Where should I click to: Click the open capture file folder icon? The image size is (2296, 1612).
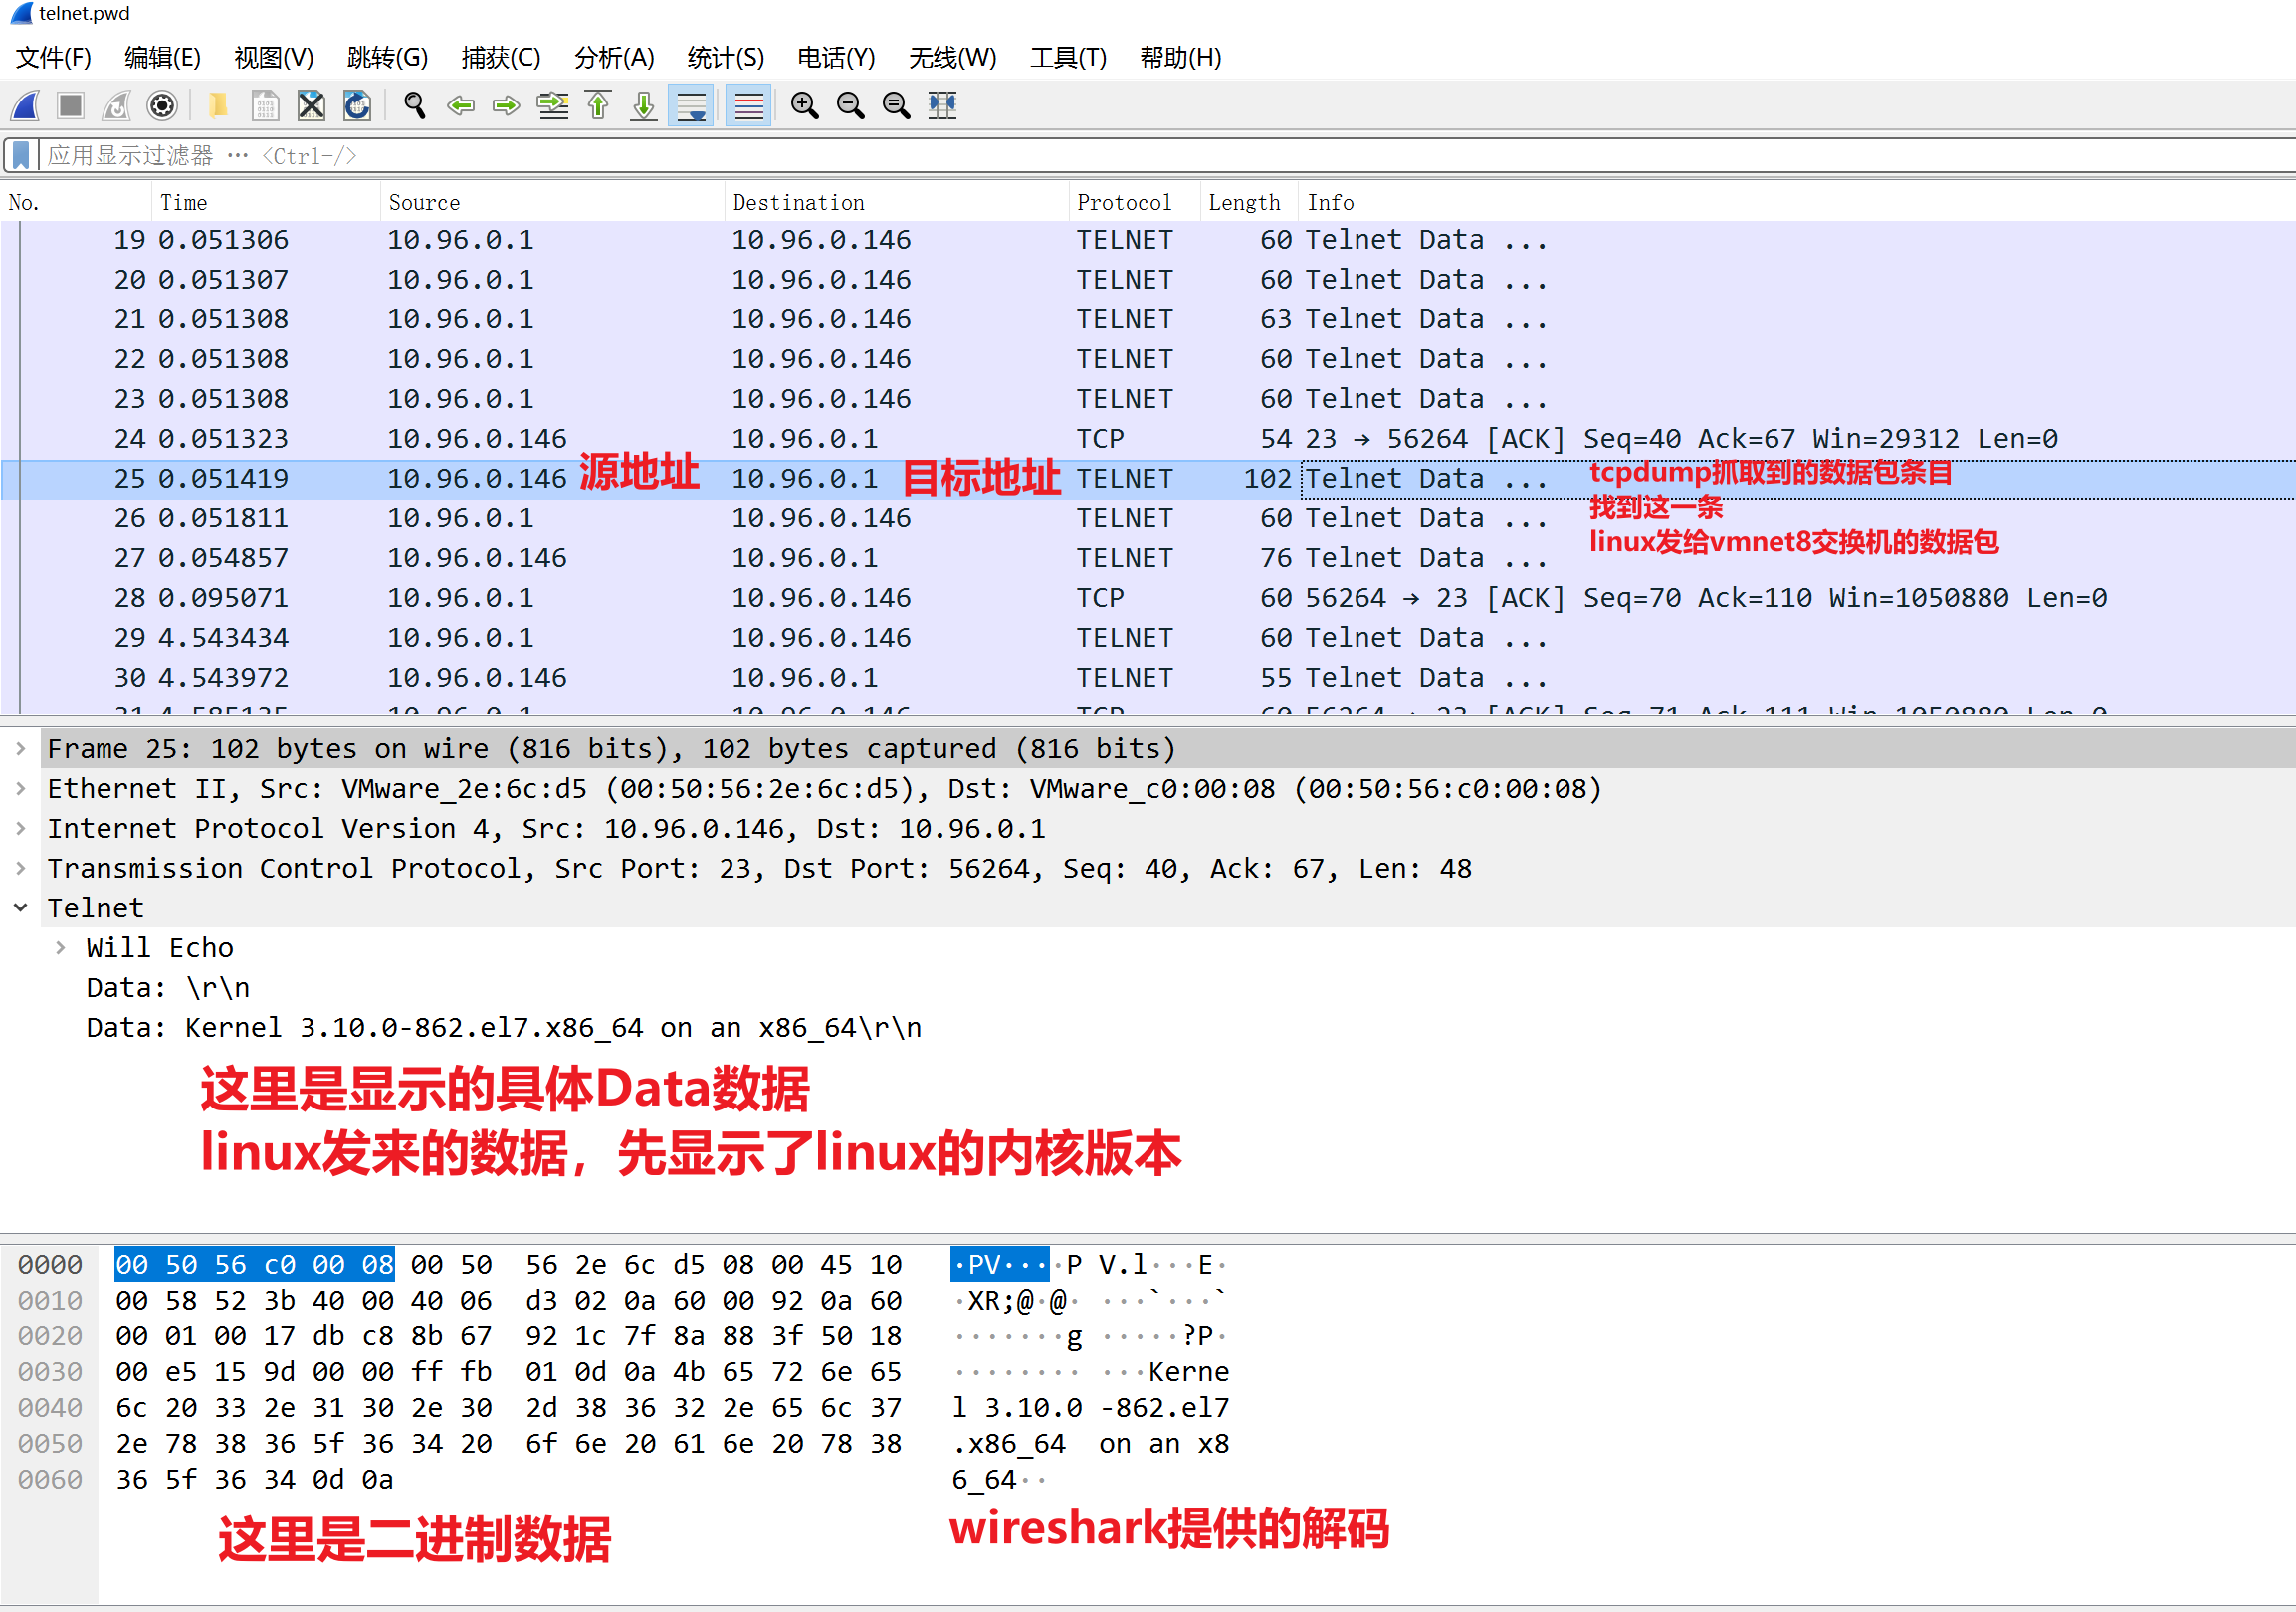click(x=217, y=105)
